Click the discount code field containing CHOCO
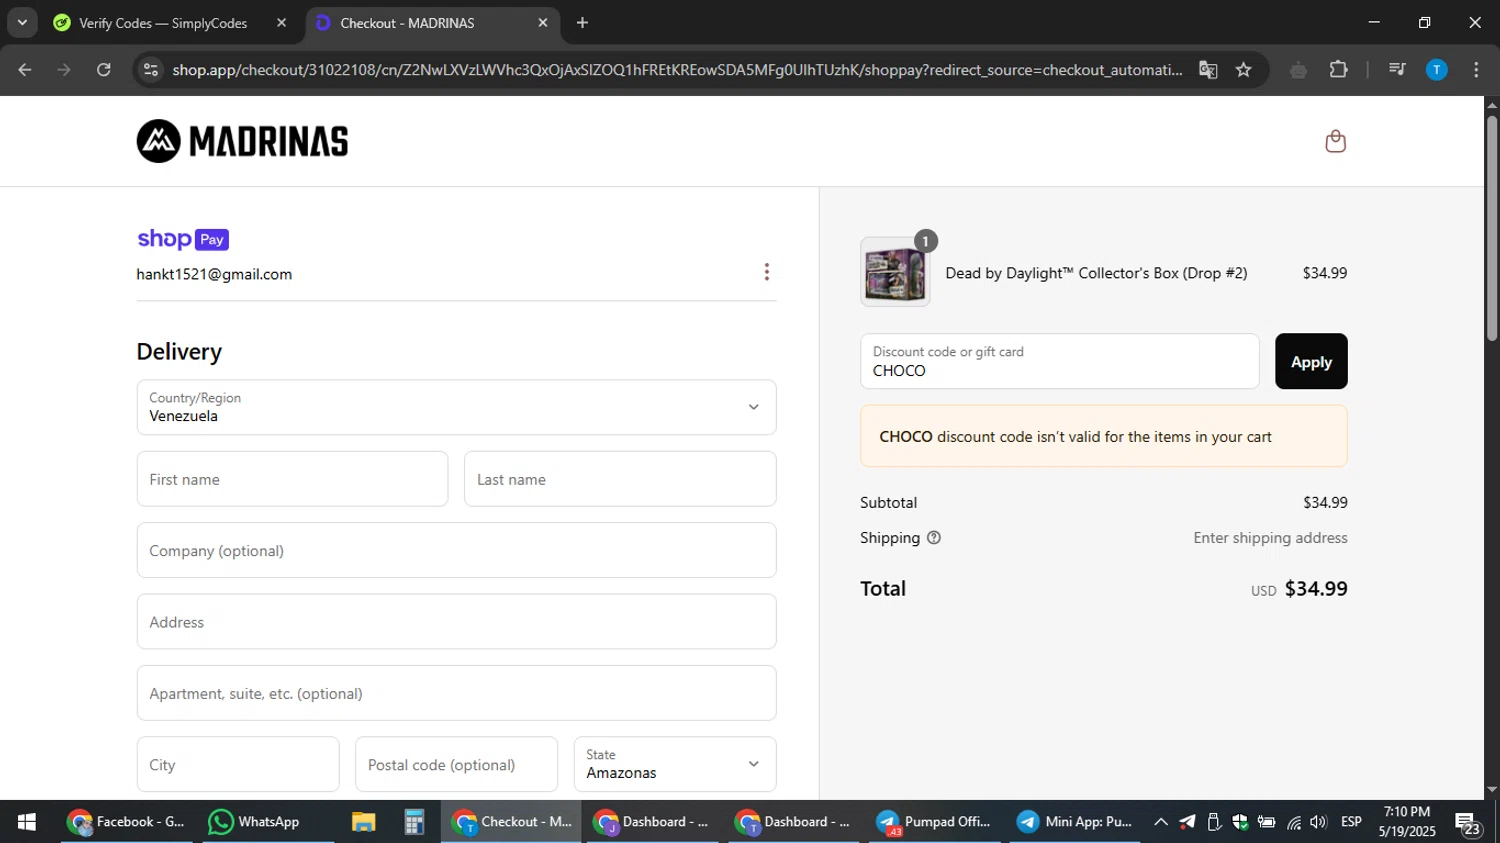1500x843 pixels. click(x=1059, y=361)
